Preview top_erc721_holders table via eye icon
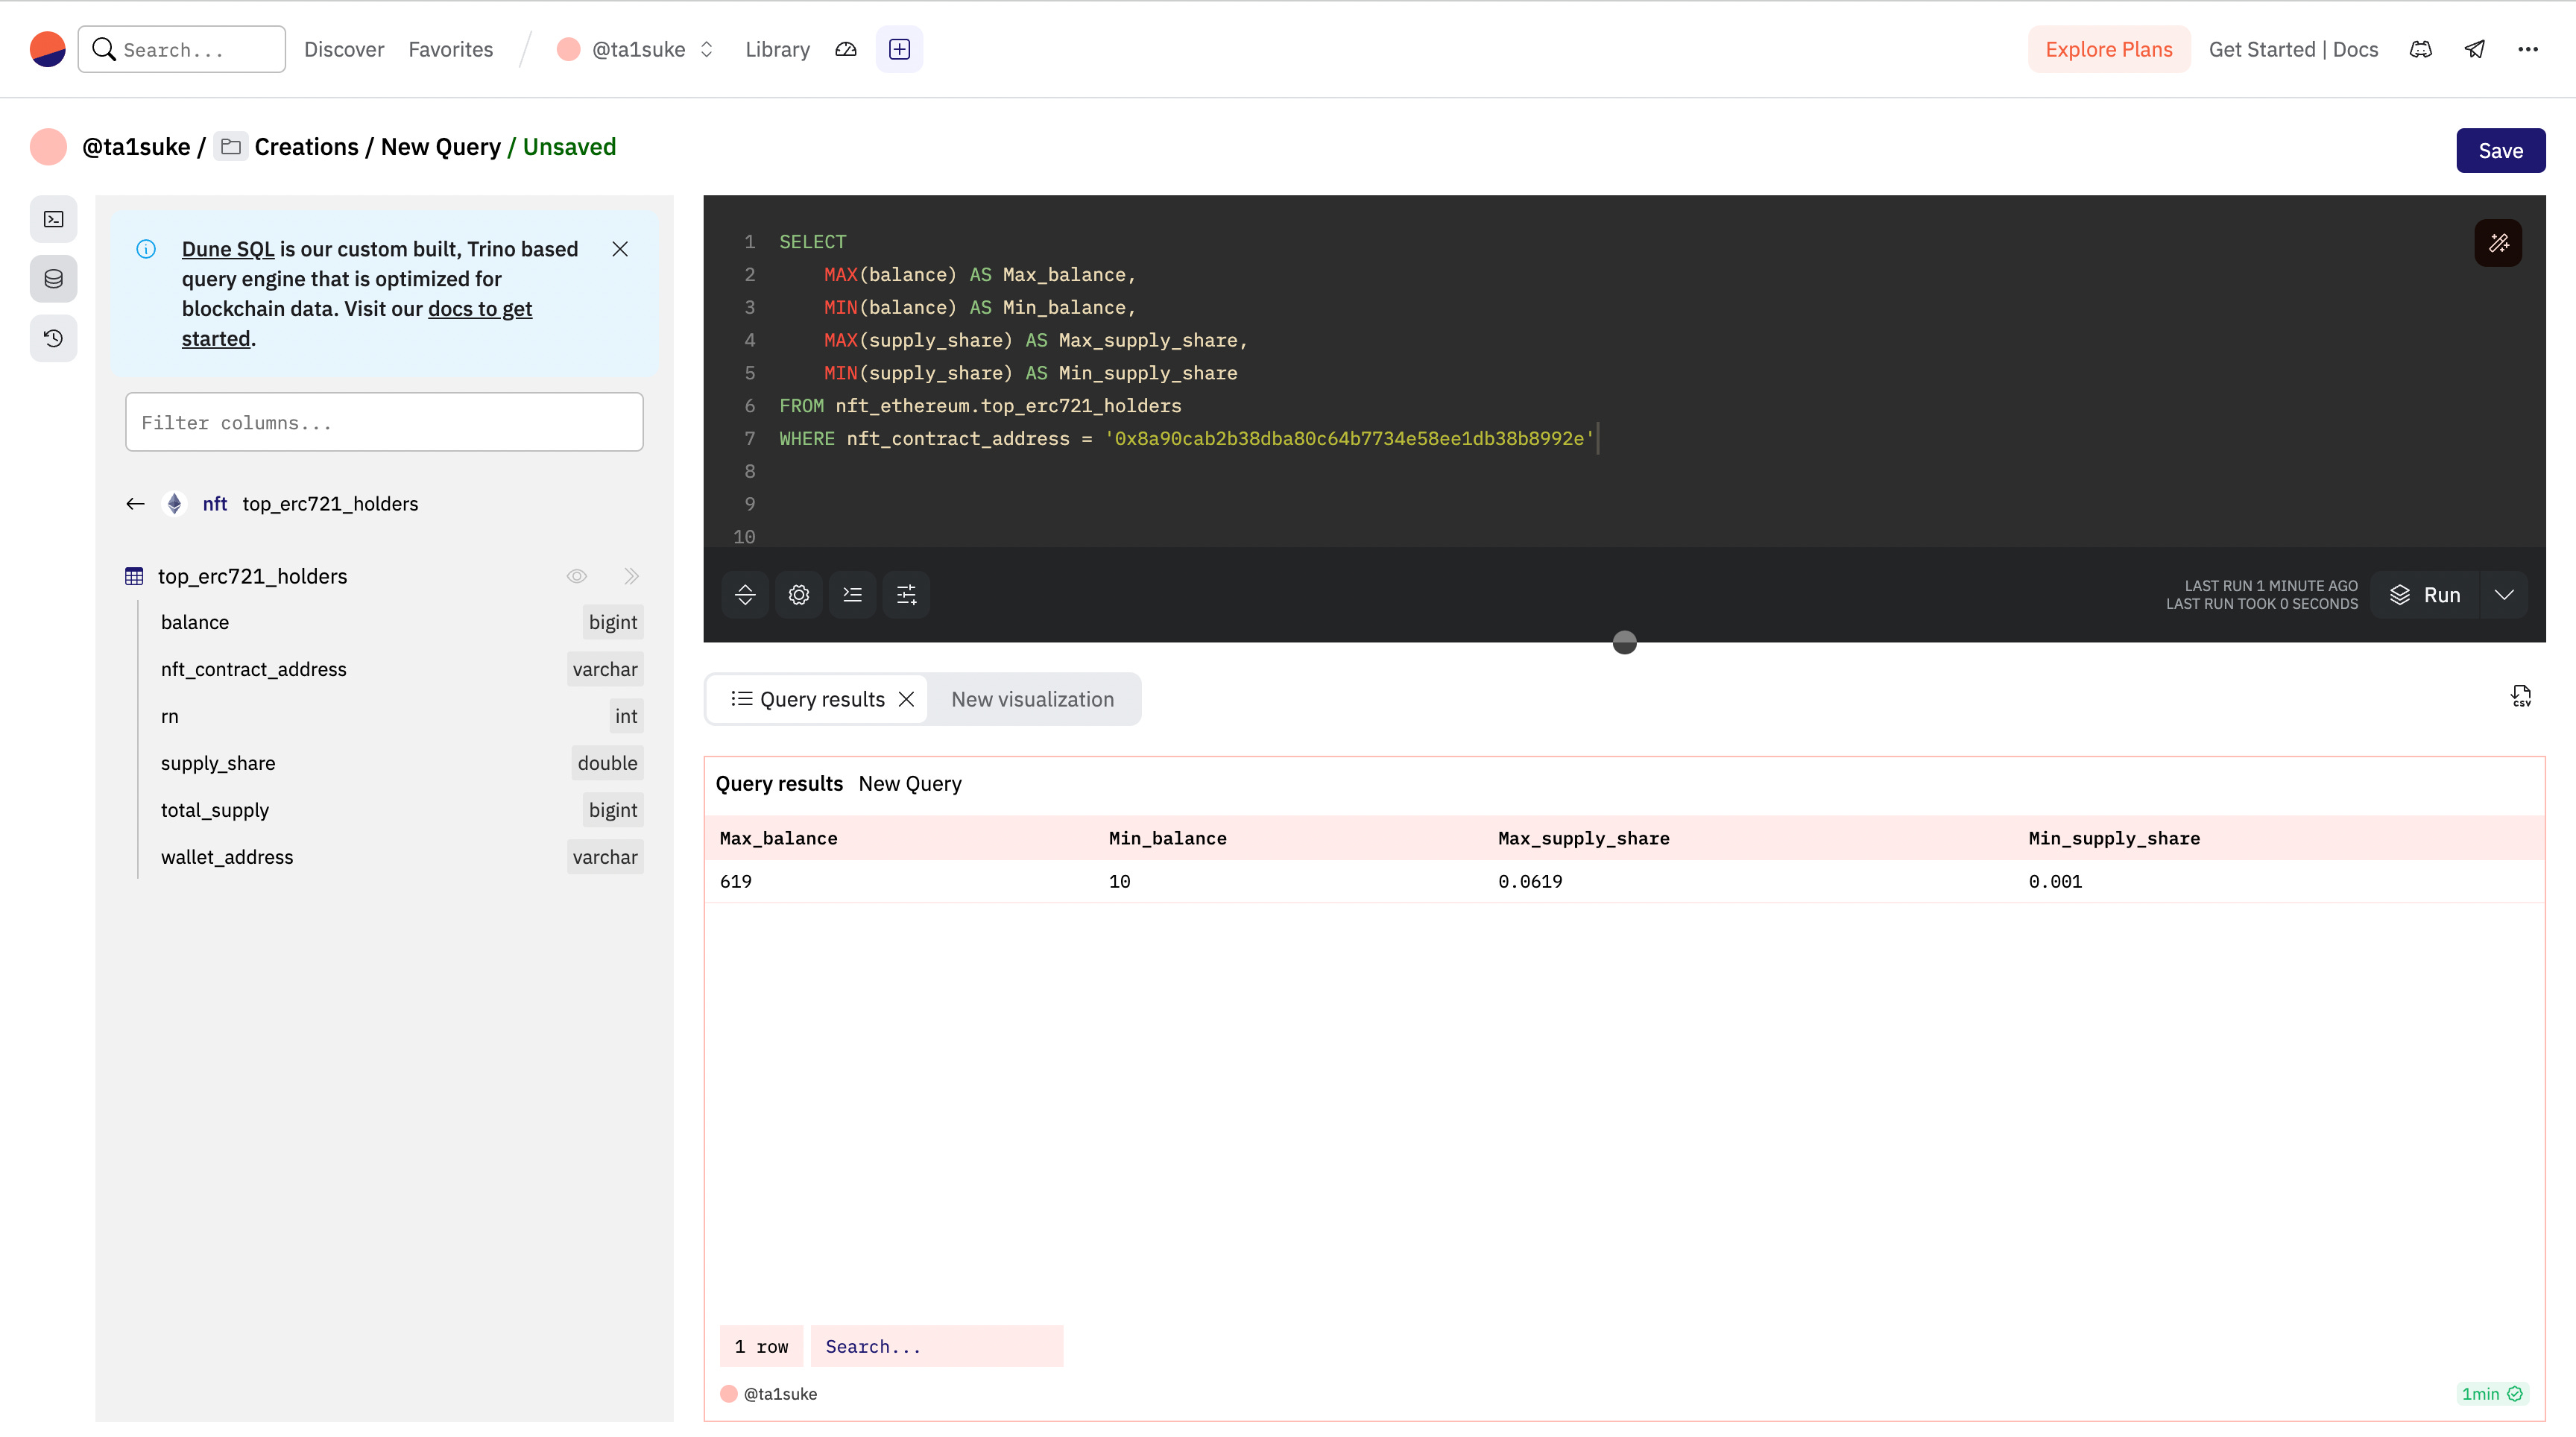Viewport: 2576px width, 1437px height. click(x=577, y=576)
